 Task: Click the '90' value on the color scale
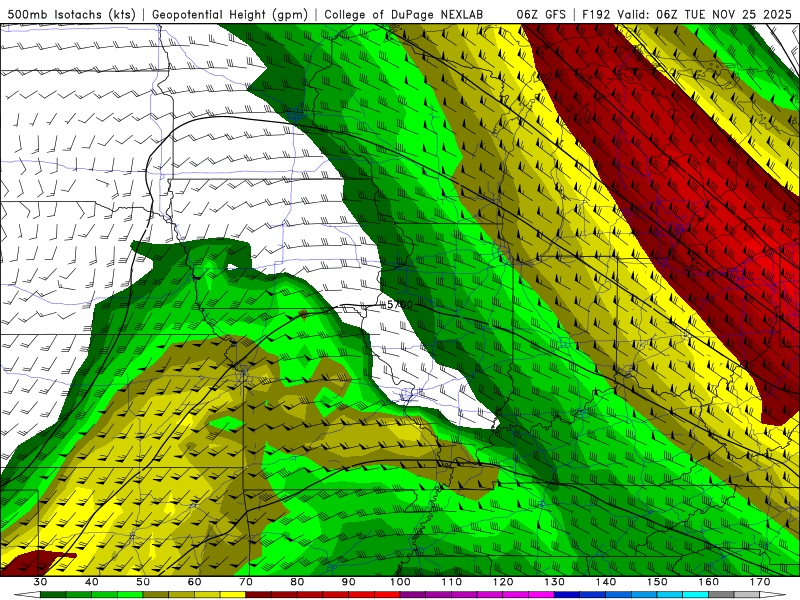(348, 582)
